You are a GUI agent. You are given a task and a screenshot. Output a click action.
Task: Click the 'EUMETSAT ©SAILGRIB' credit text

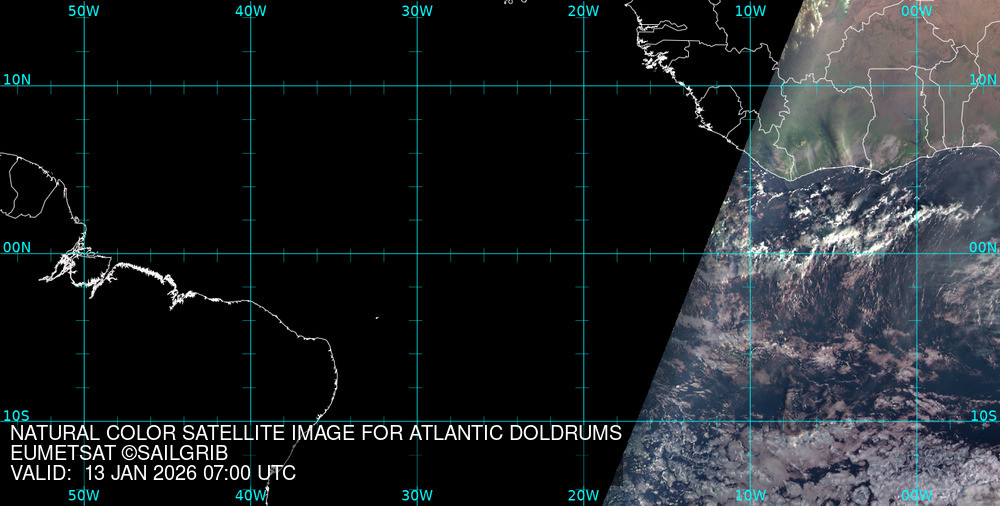coord(119,454)
